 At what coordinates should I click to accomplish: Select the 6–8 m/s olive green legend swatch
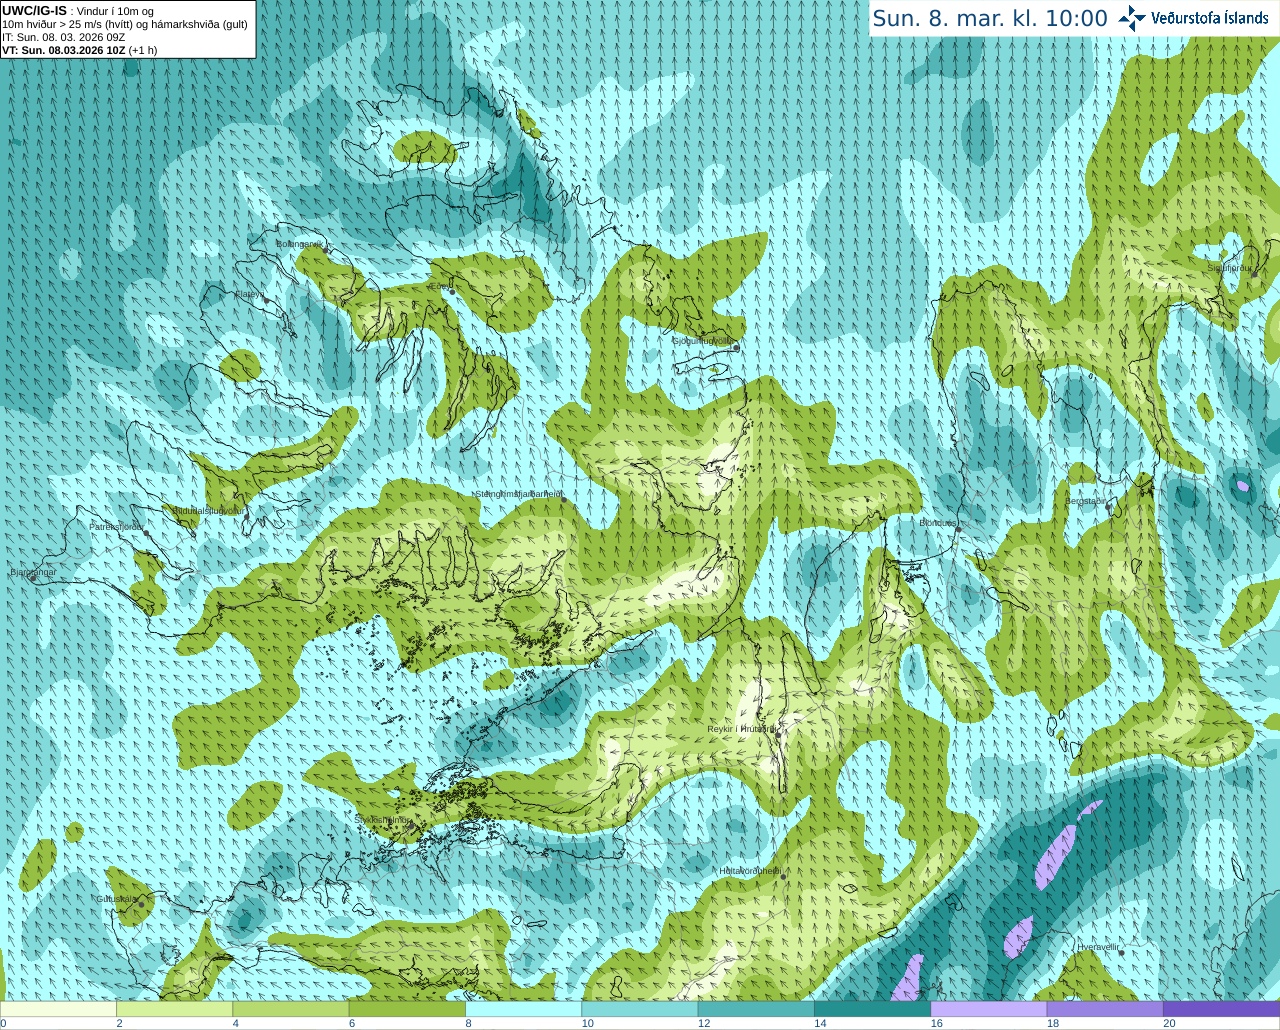(407, 1009)
